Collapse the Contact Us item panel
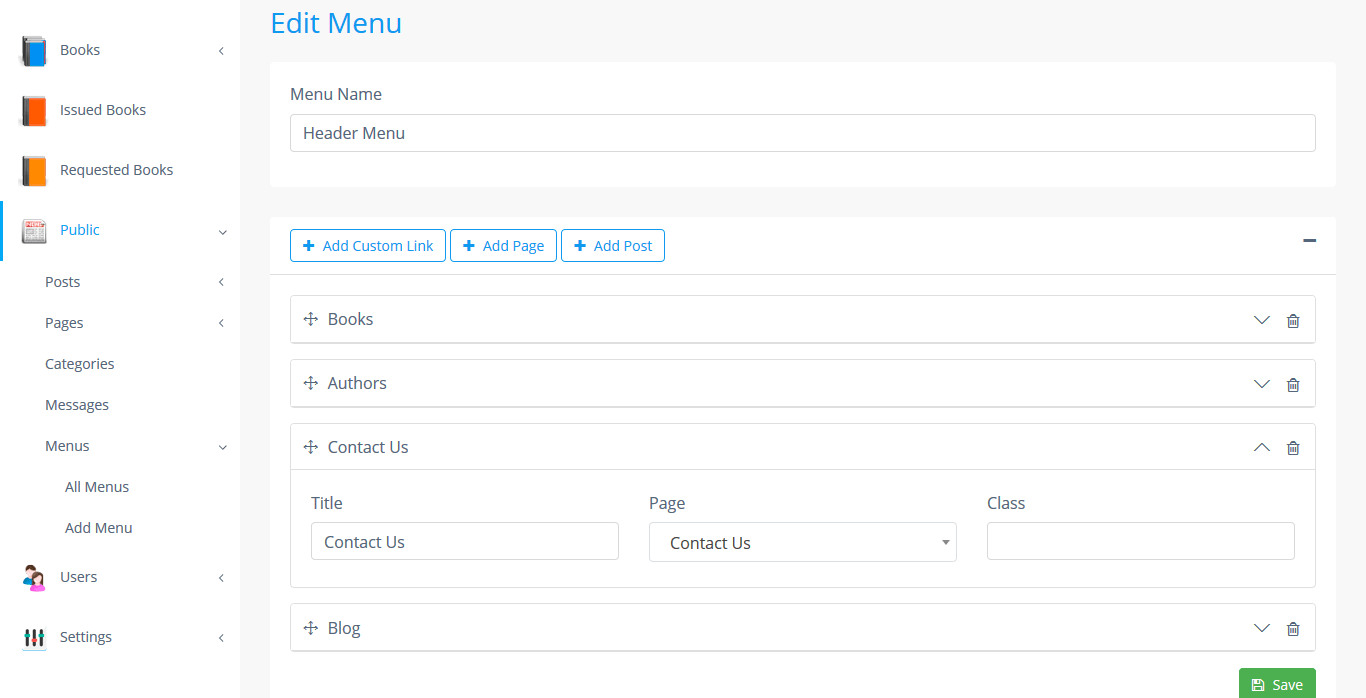1366x698 pixels. coord(1261,447)
